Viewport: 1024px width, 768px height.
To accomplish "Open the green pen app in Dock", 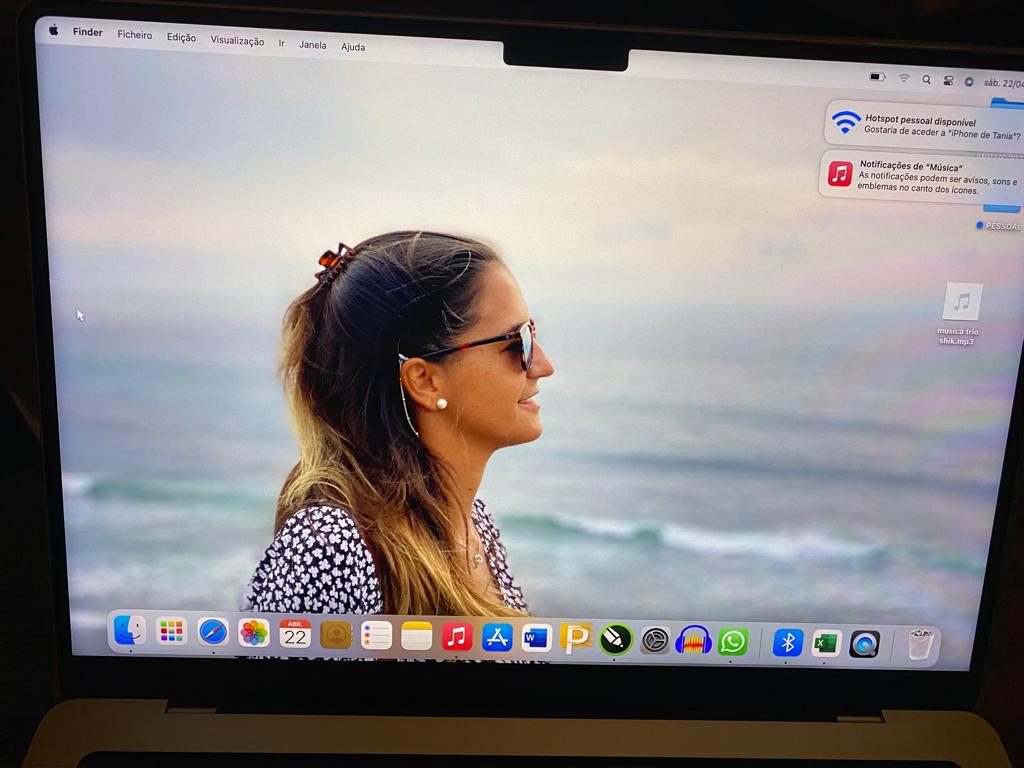I will [616, 639].
